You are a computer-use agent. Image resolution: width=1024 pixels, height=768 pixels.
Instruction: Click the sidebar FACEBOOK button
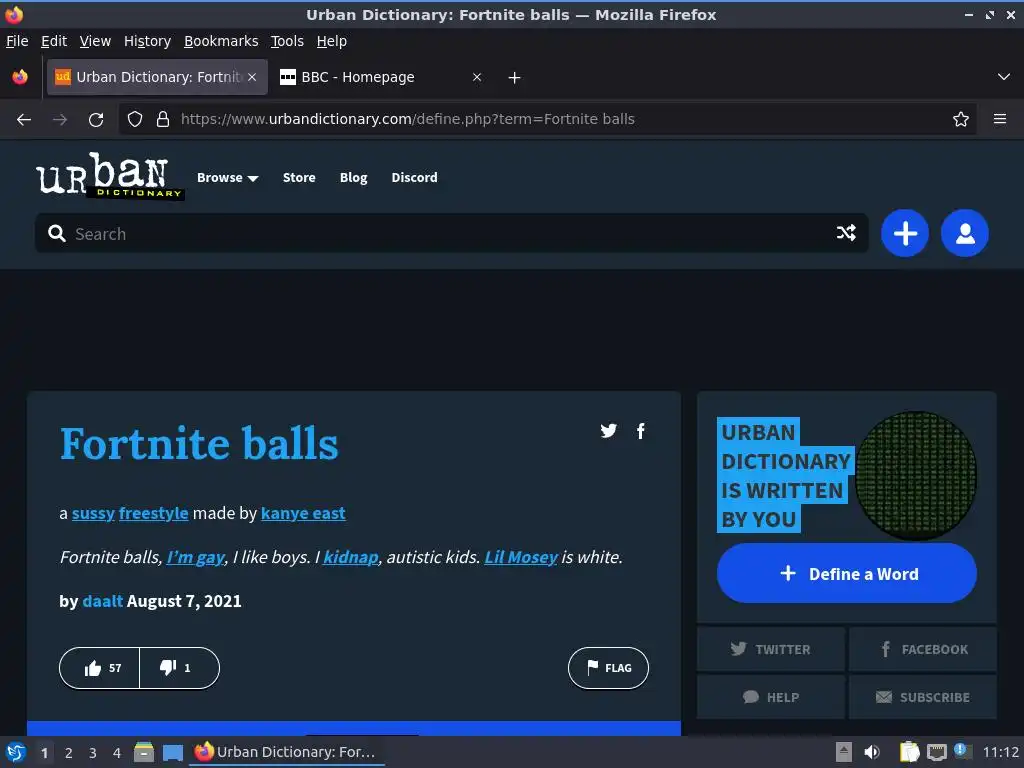(x=923, y=649)
